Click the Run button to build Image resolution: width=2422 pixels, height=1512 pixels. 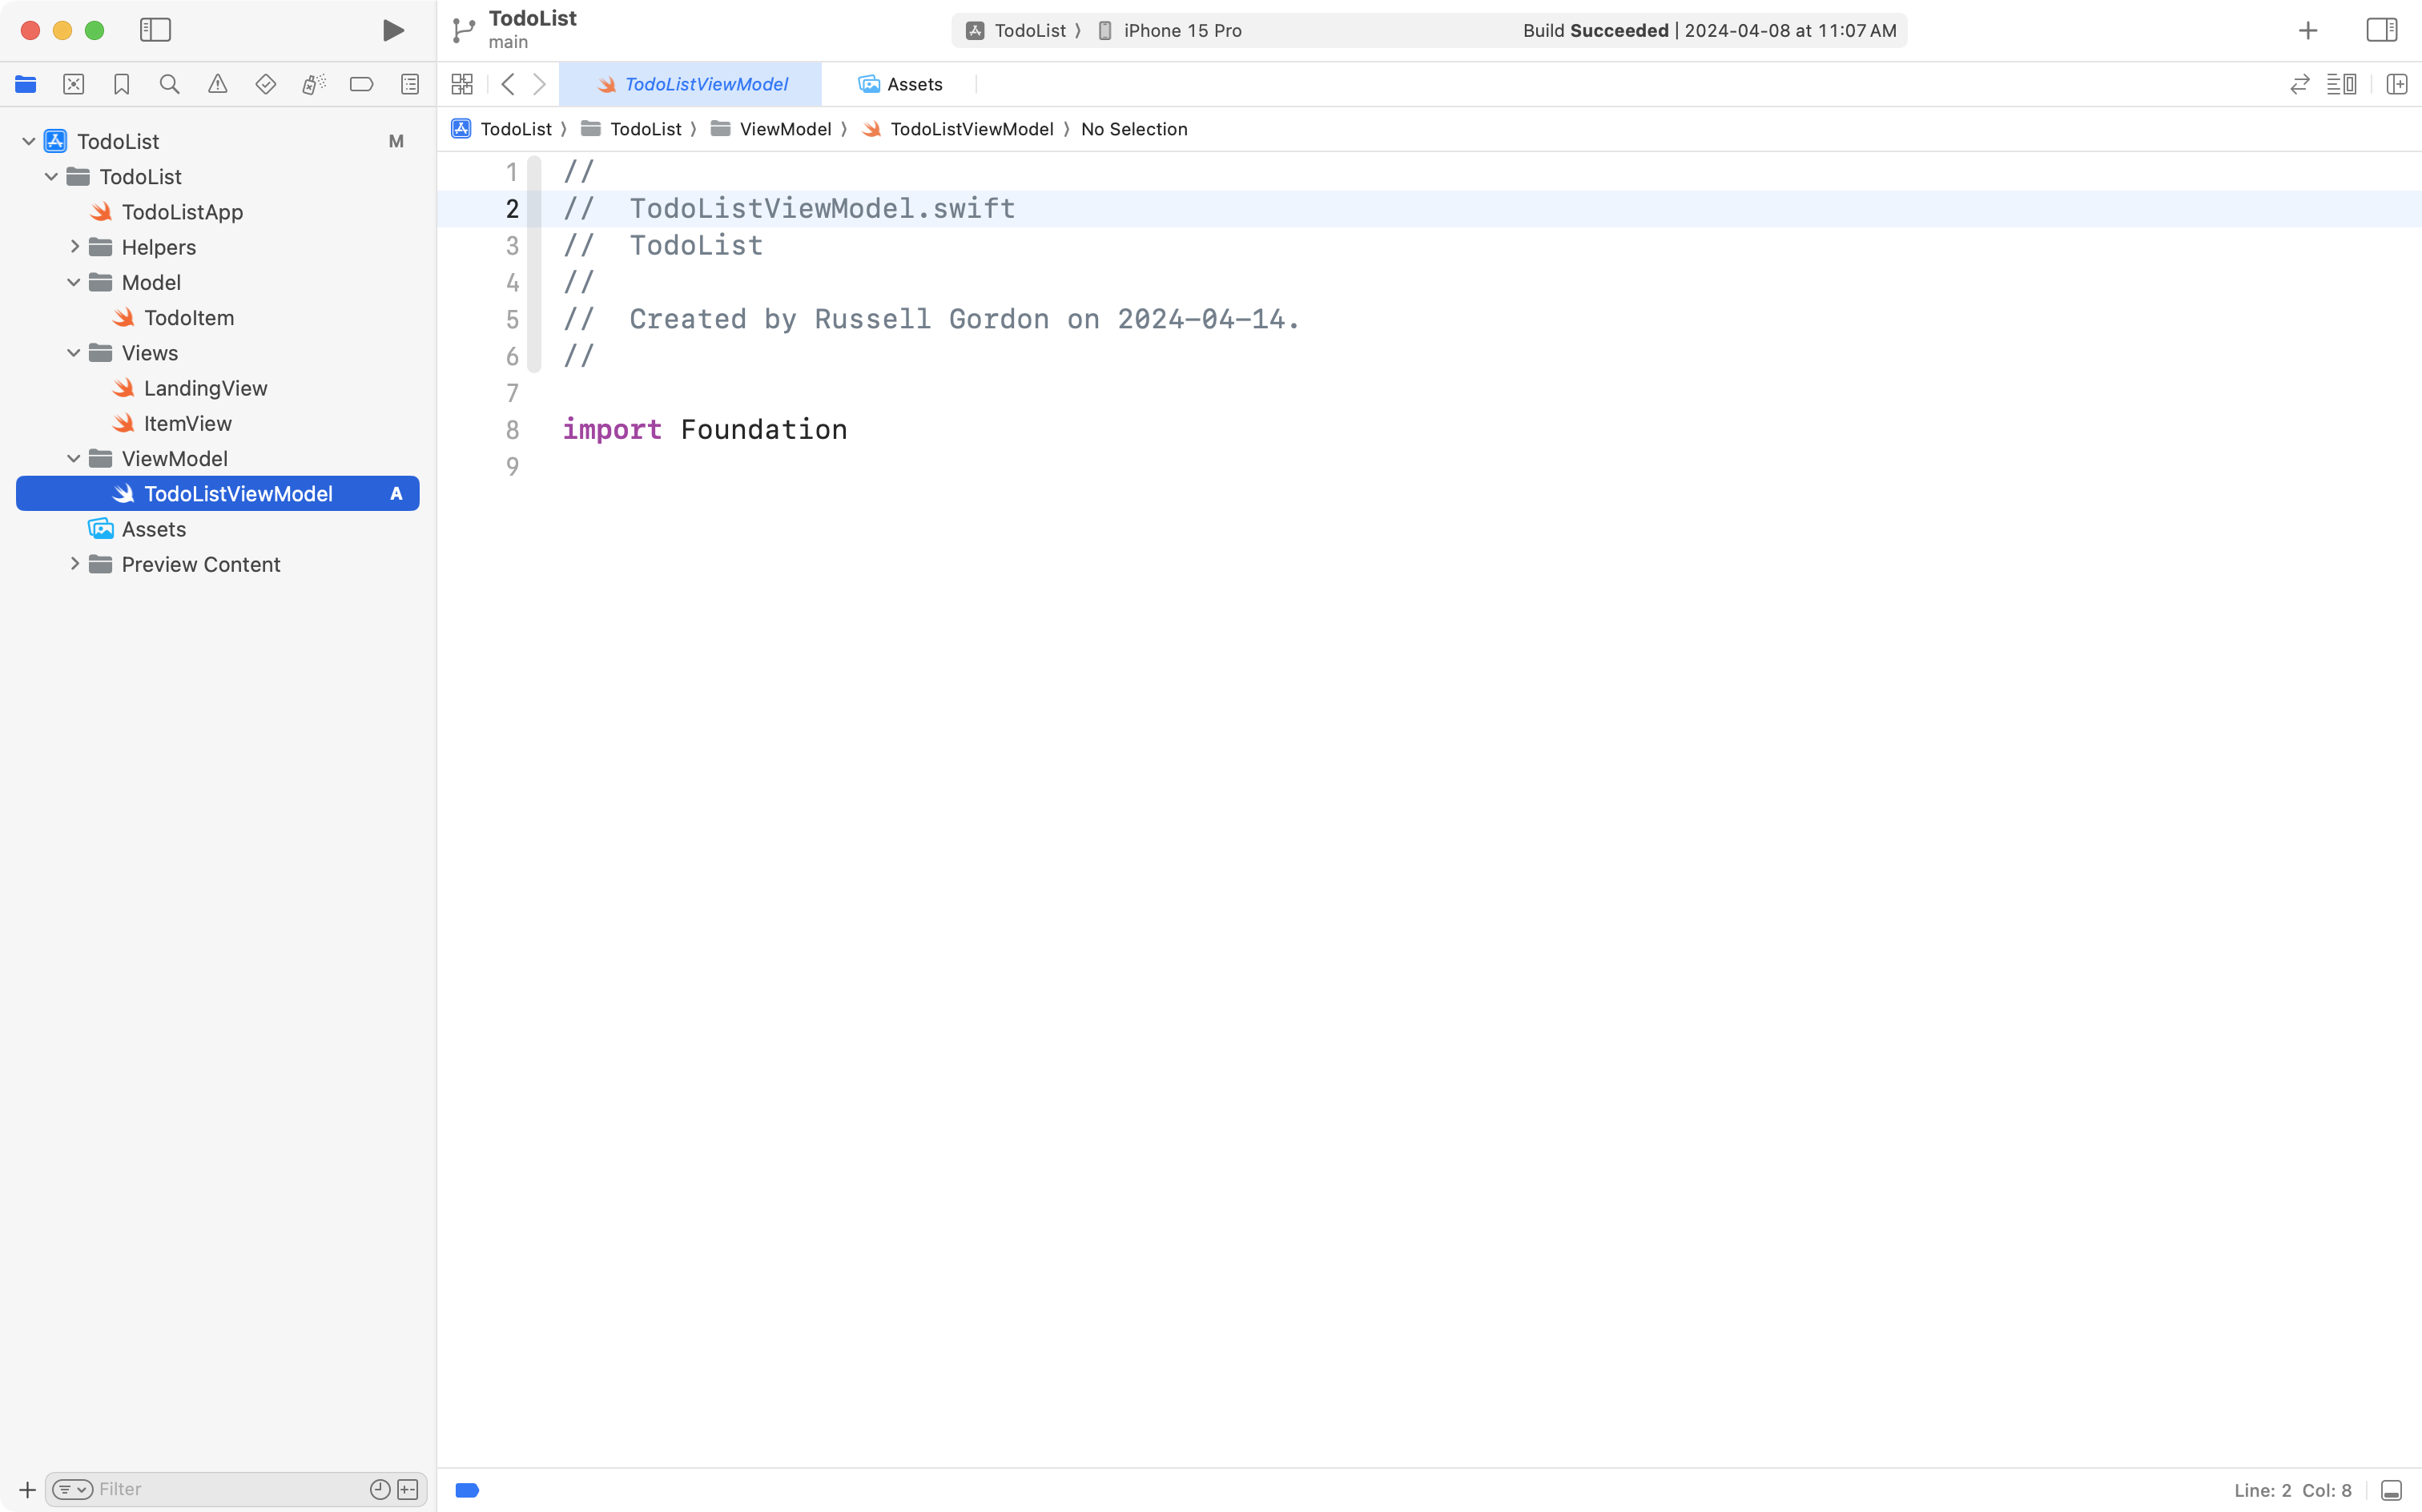click(x=392, y=30)
